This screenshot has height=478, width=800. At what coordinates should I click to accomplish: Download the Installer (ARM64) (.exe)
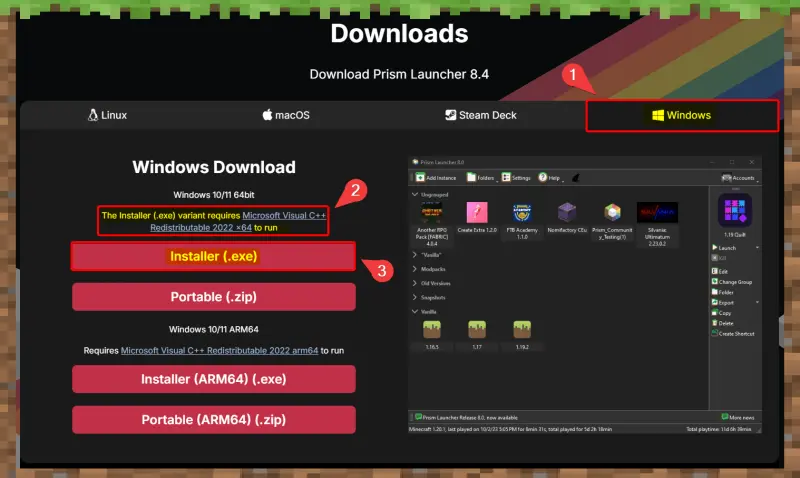(214, 379)
